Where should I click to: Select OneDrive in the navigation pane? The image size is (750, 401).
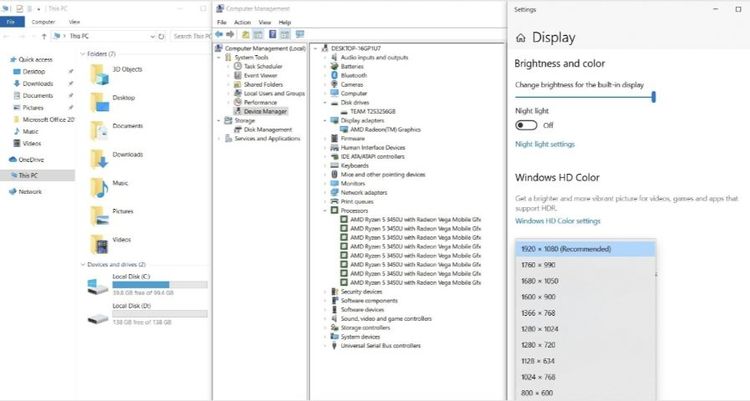coord(31,160)
